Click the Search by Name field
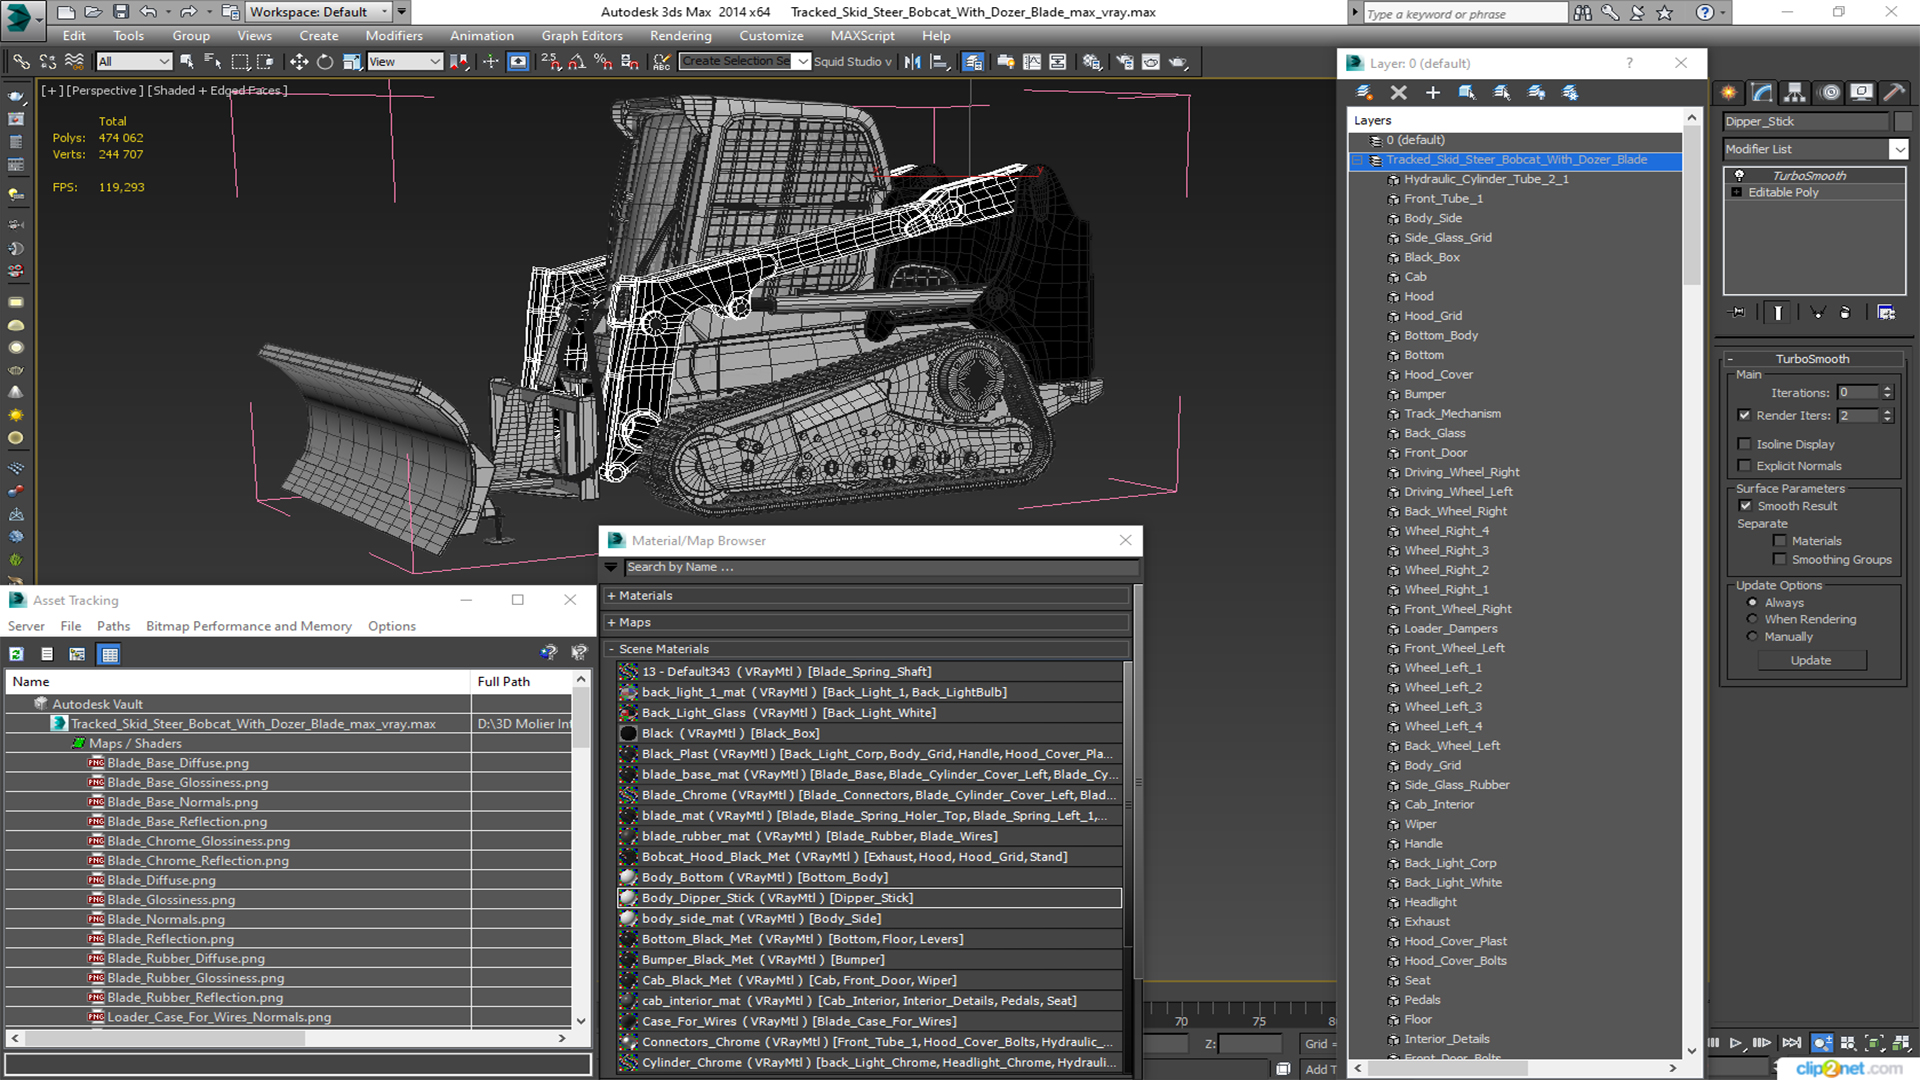 point(881,567)
